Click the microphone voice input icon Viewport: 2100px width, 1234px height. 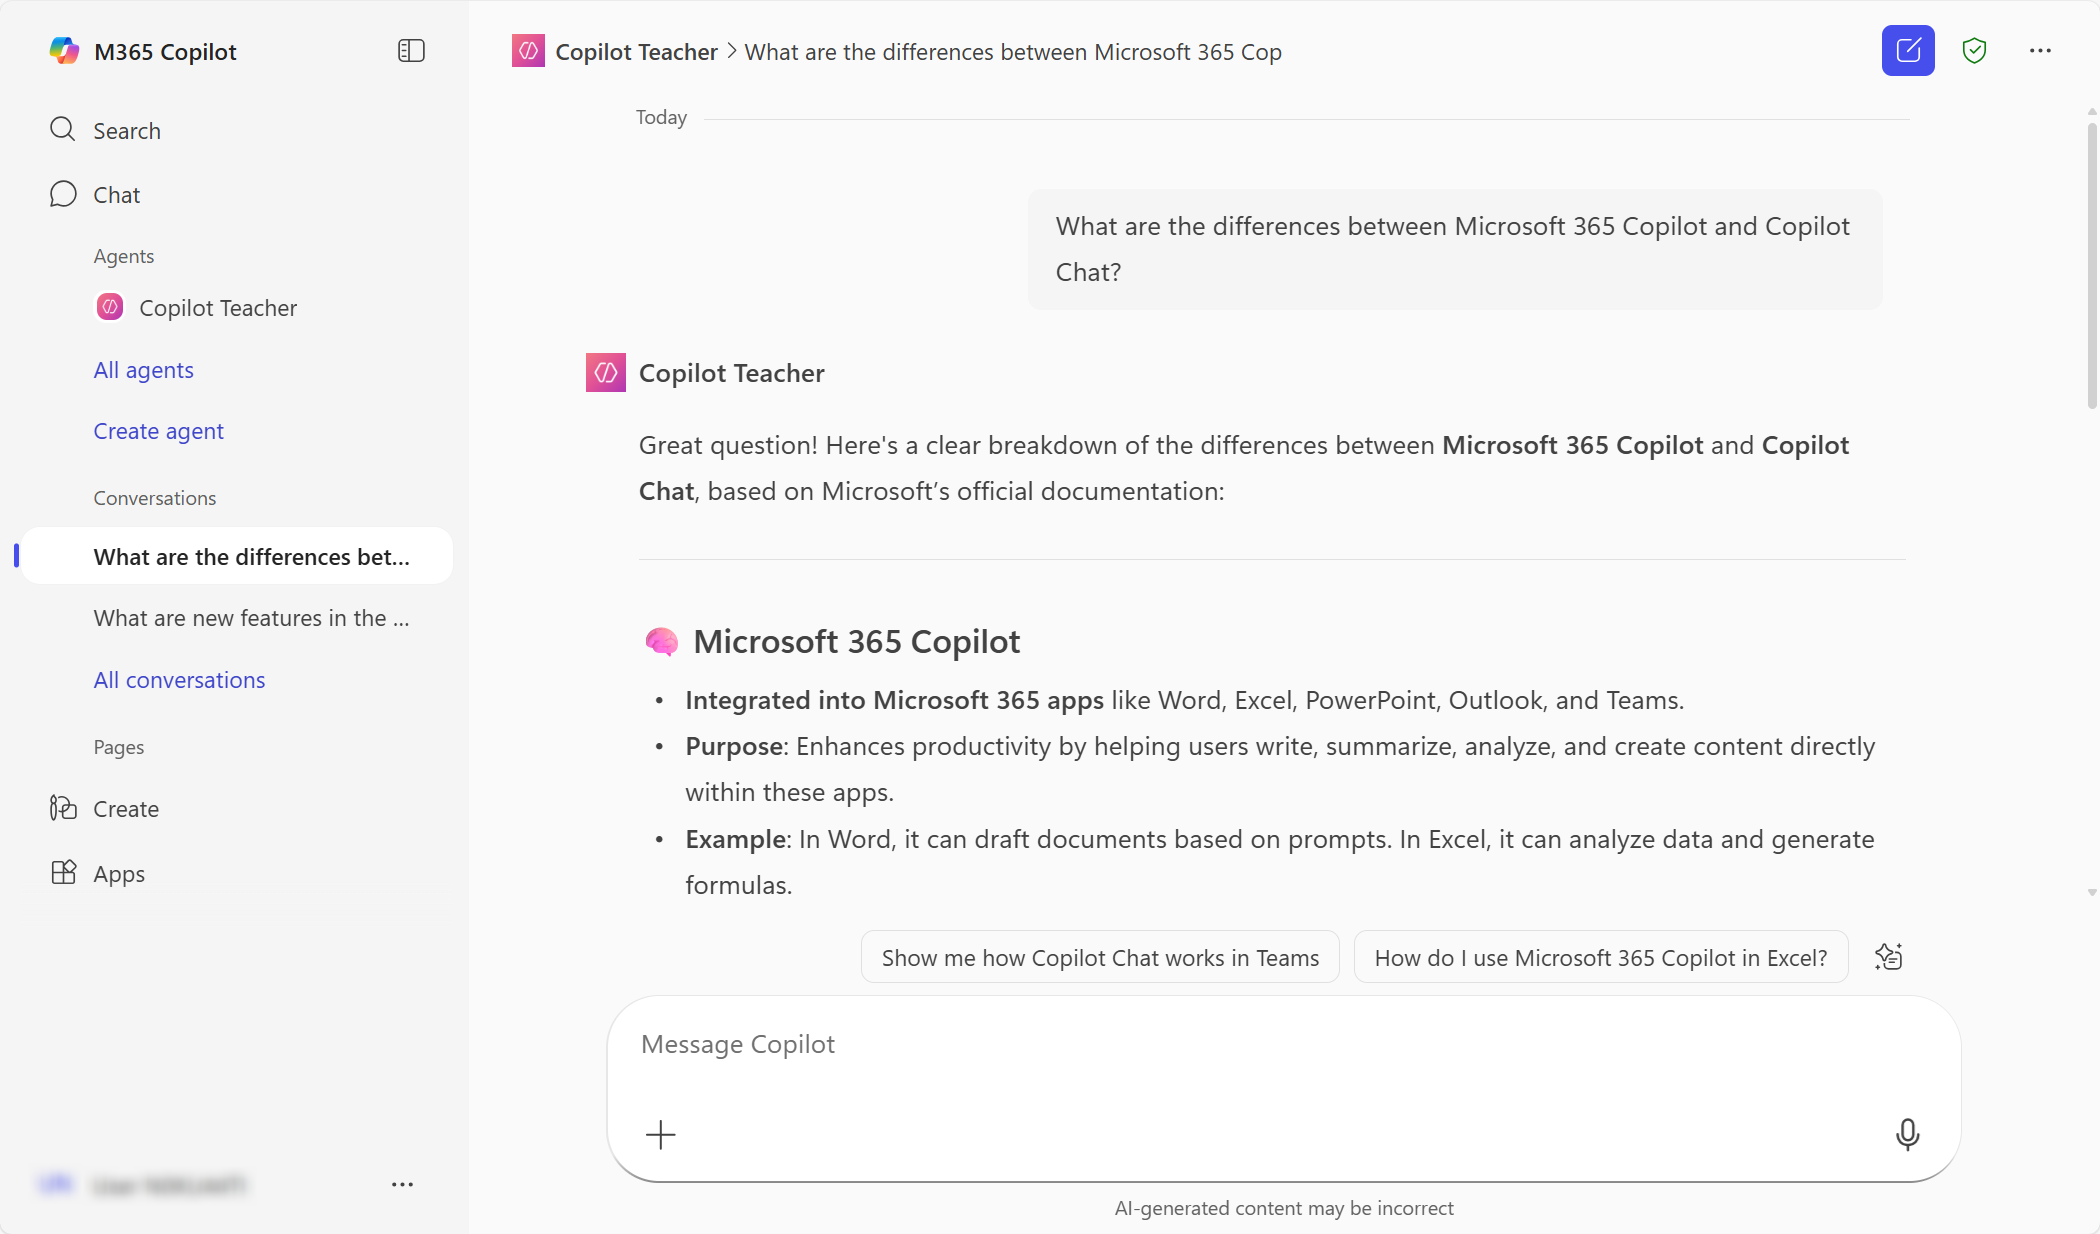coord(1907,1134)
